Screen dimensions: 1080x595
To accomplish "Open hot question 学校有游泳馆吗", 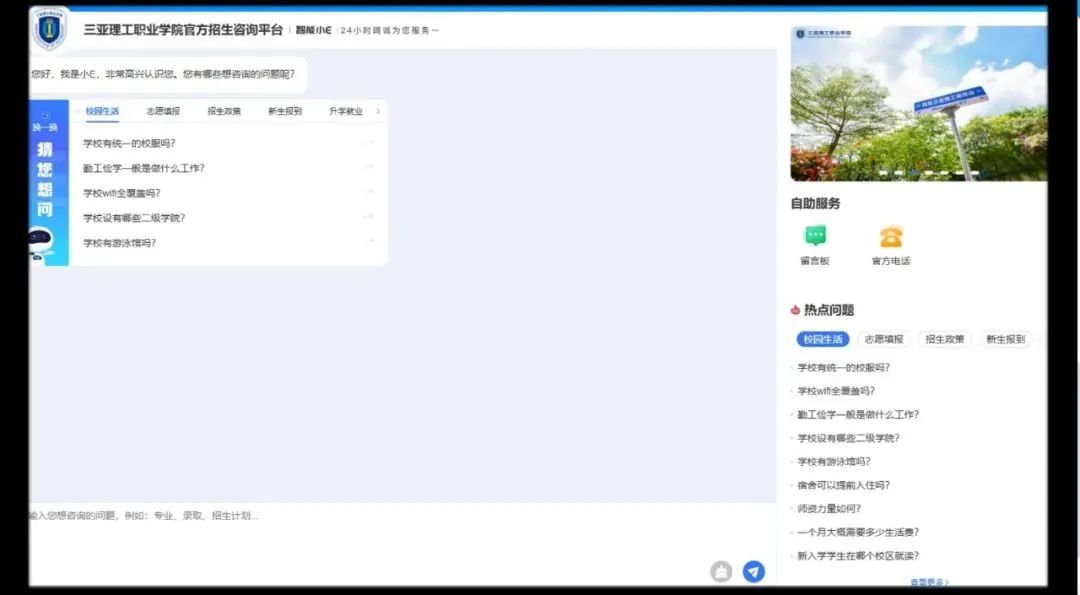I will click(834, 461).
